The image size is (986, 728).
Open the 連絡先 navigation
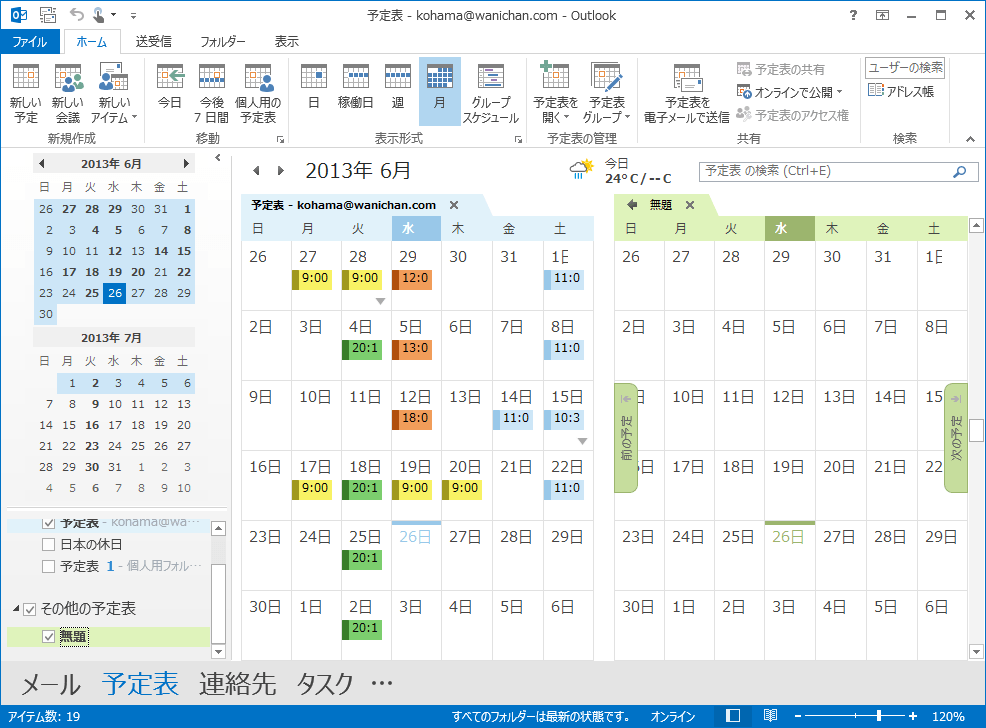[238, 684]
